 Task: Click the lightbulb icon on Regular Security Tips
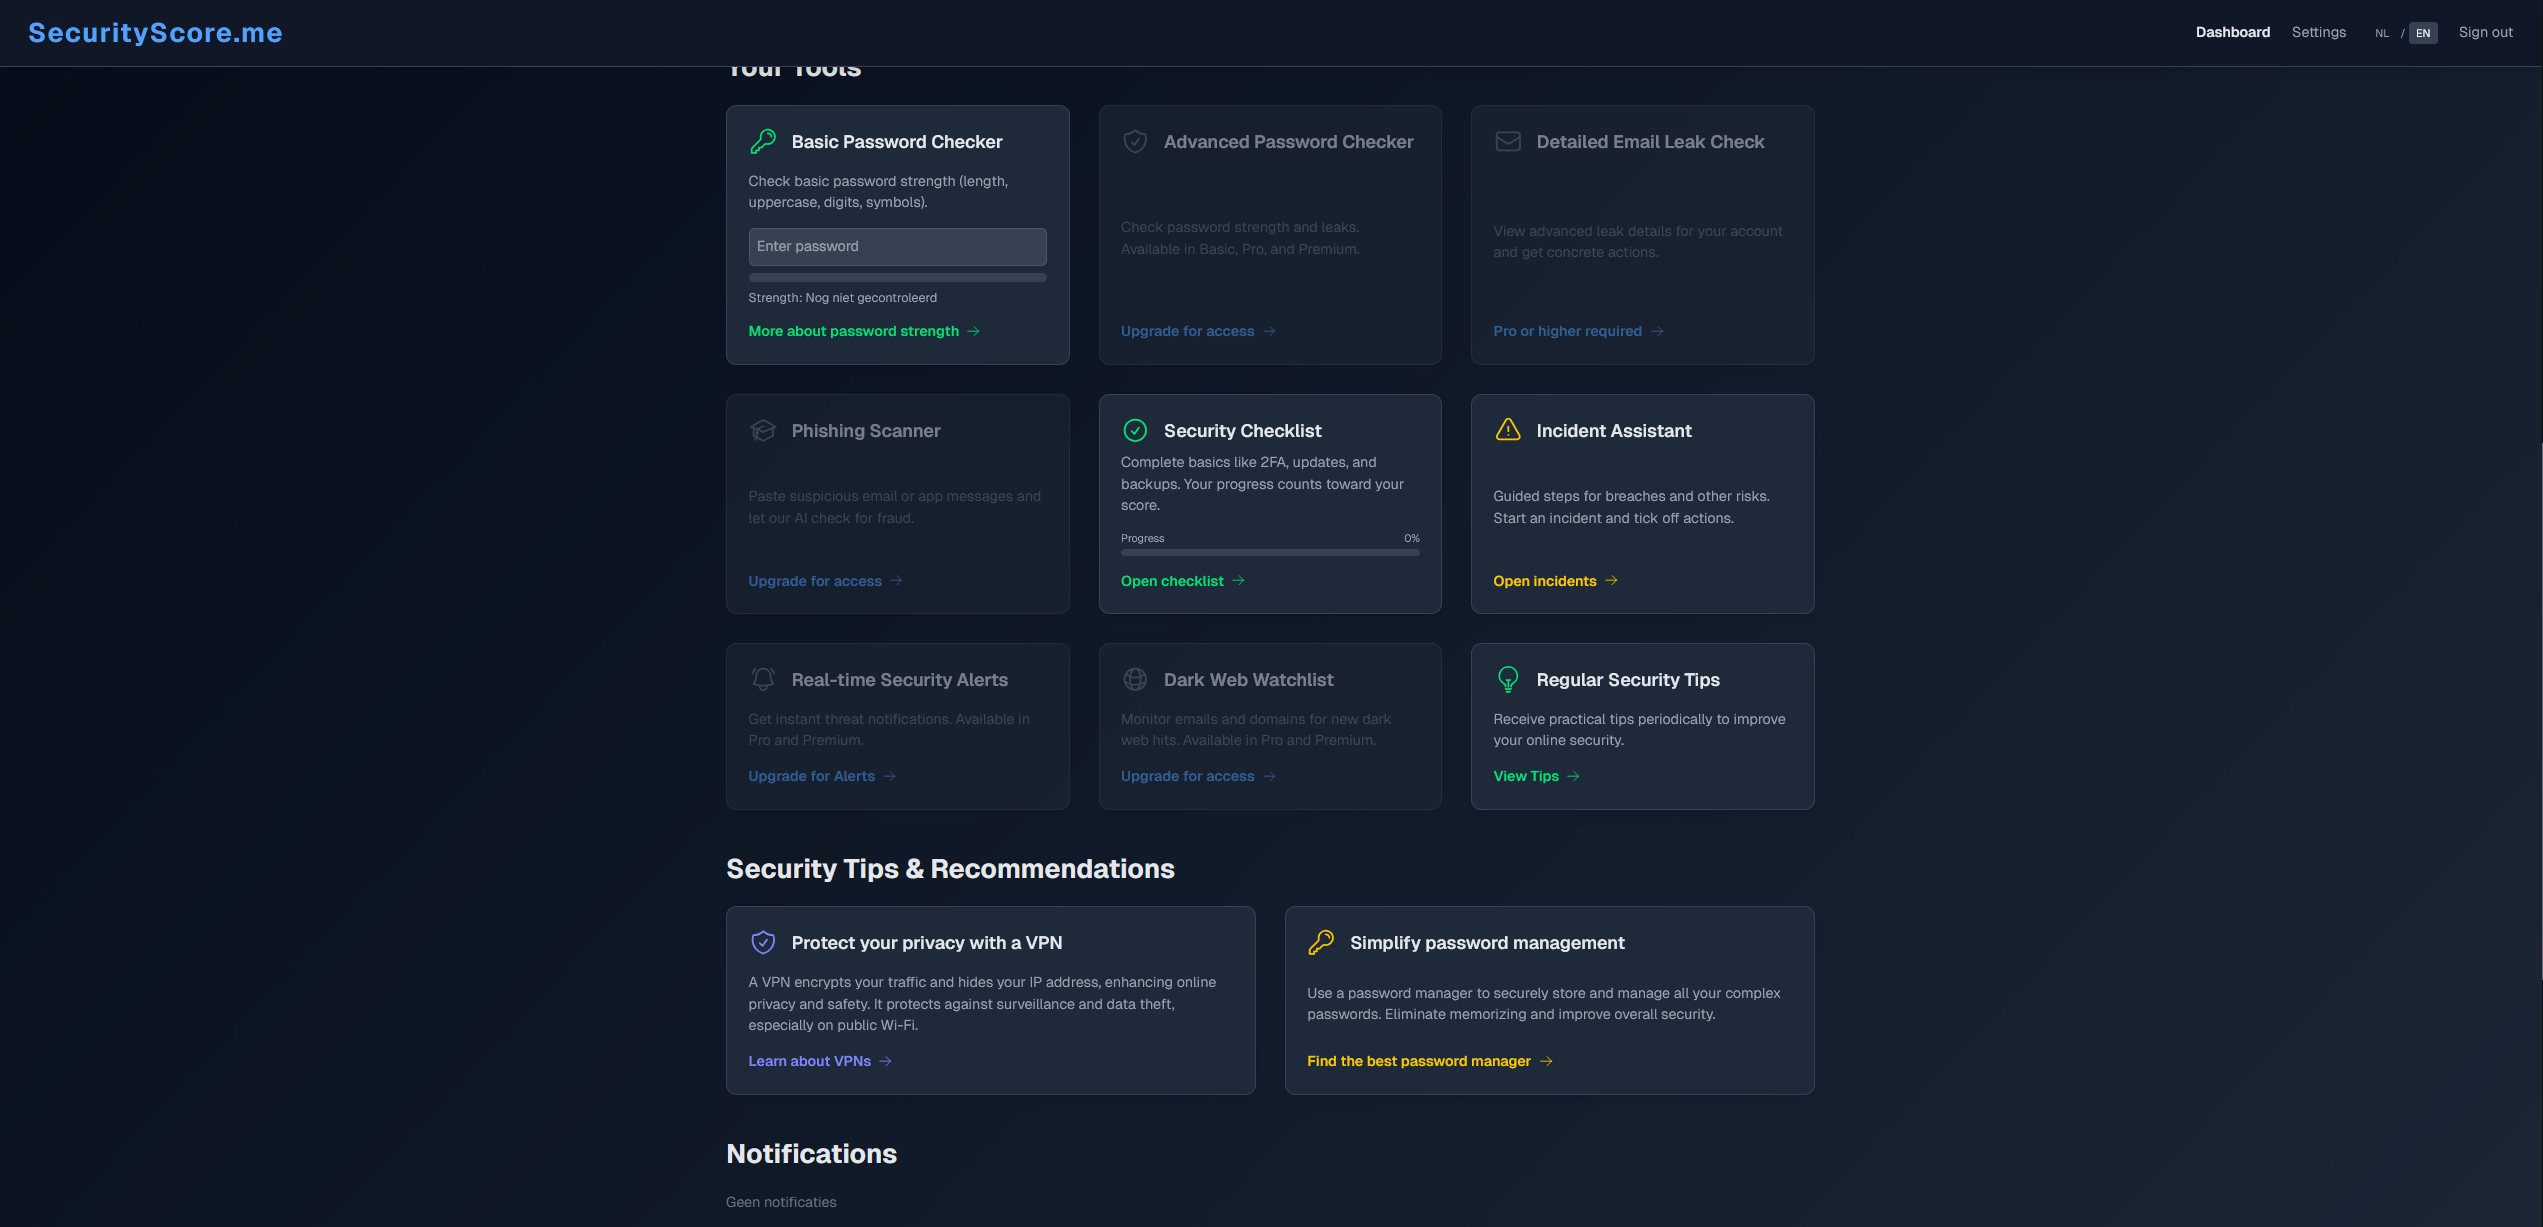tap(1507, 679)
